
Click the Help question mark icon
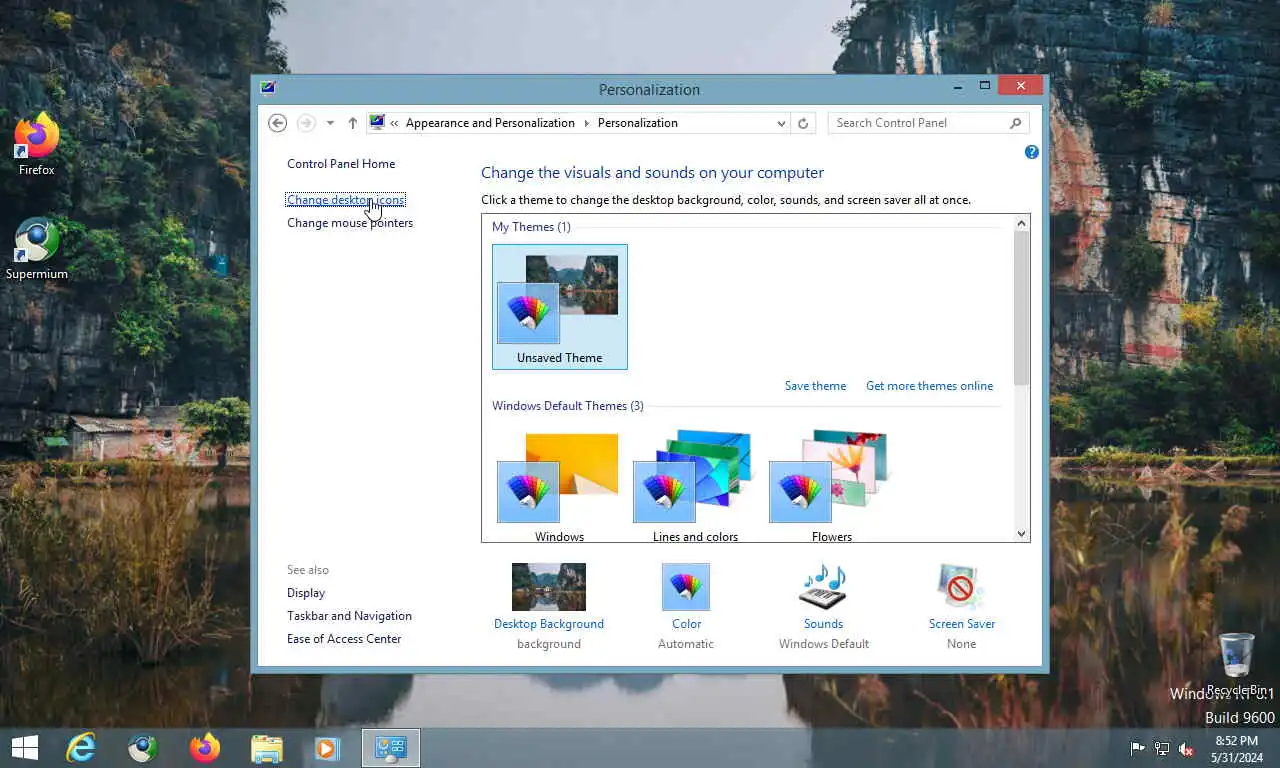1032,152
